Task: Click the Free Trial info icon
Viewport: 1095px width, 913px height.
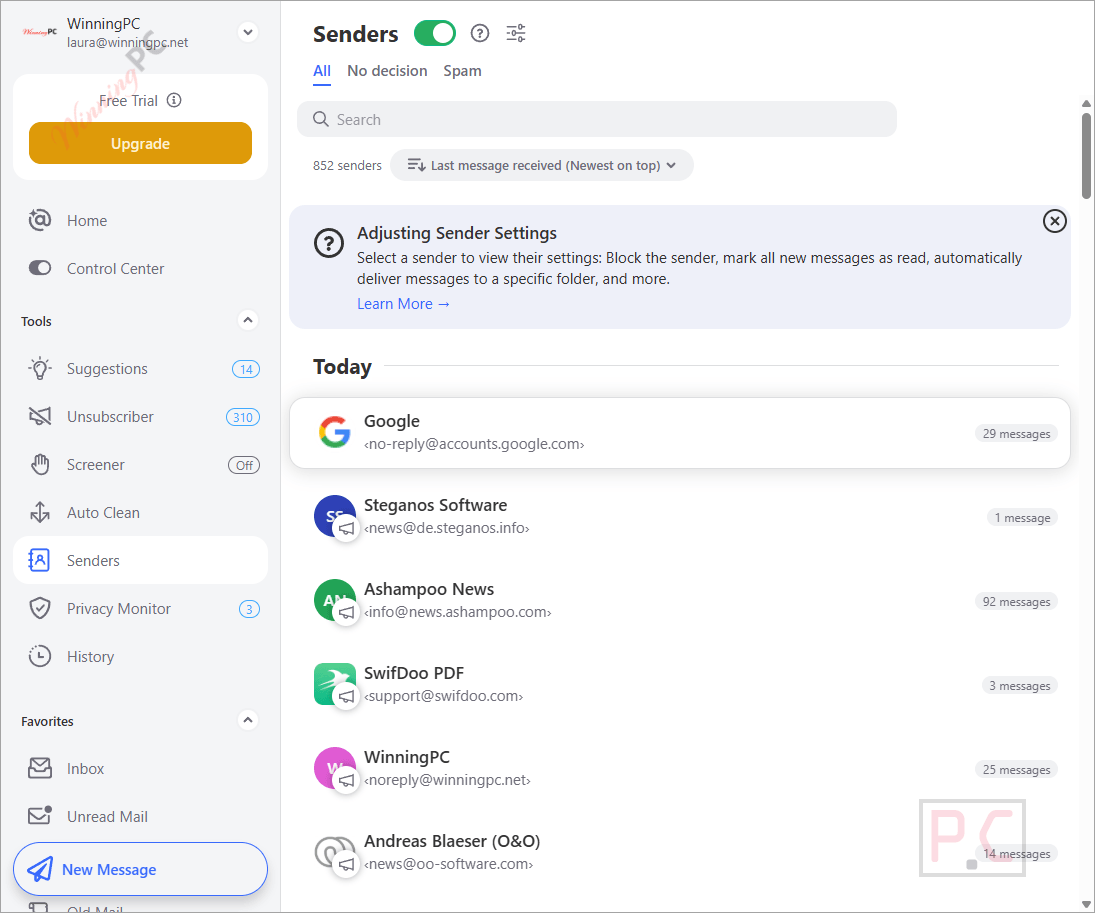Action: tap(174, 100)
